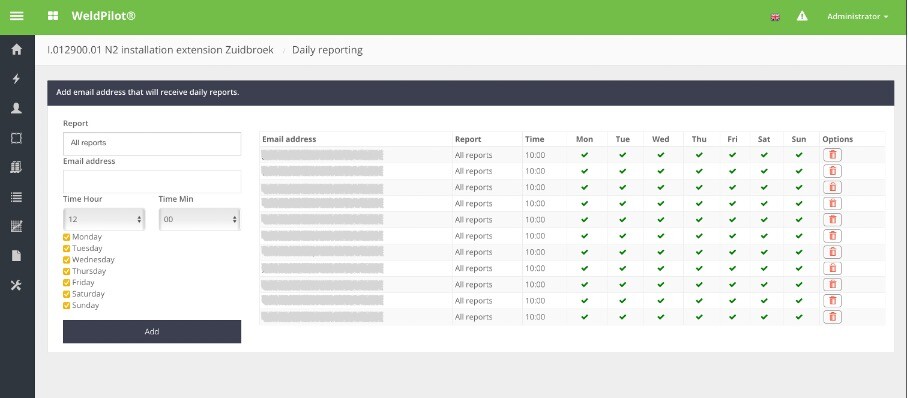The image size is (908, 398).
Task: Click the last row's Sun checkmark
Action: tap(799, 317)
